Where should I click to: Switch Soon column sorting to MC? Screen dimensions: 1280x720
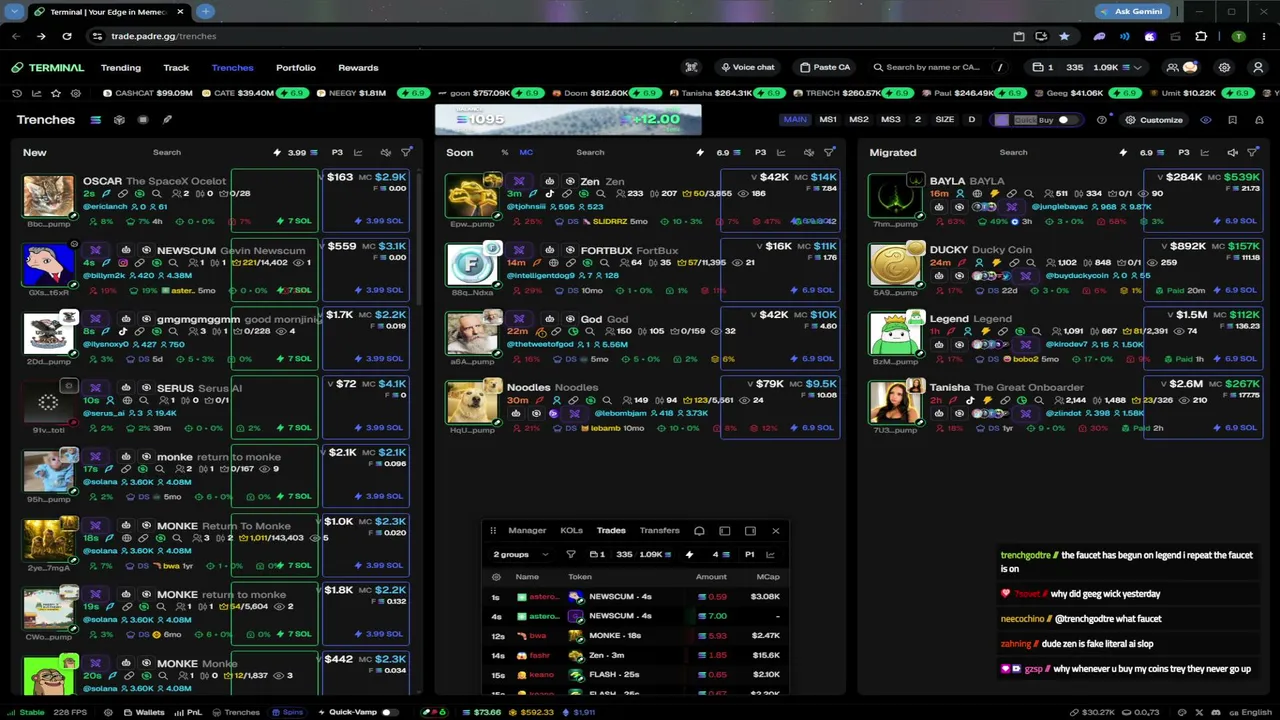(526, 153)
